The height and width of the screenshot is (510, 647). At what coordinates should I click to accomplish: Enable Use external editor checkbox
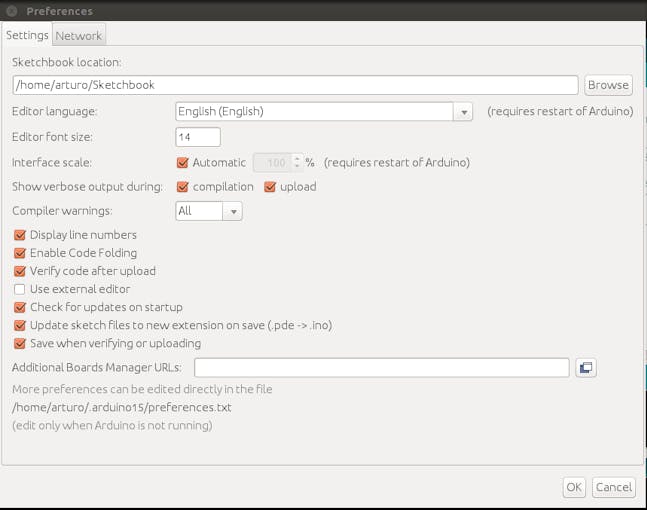point(20,289)
